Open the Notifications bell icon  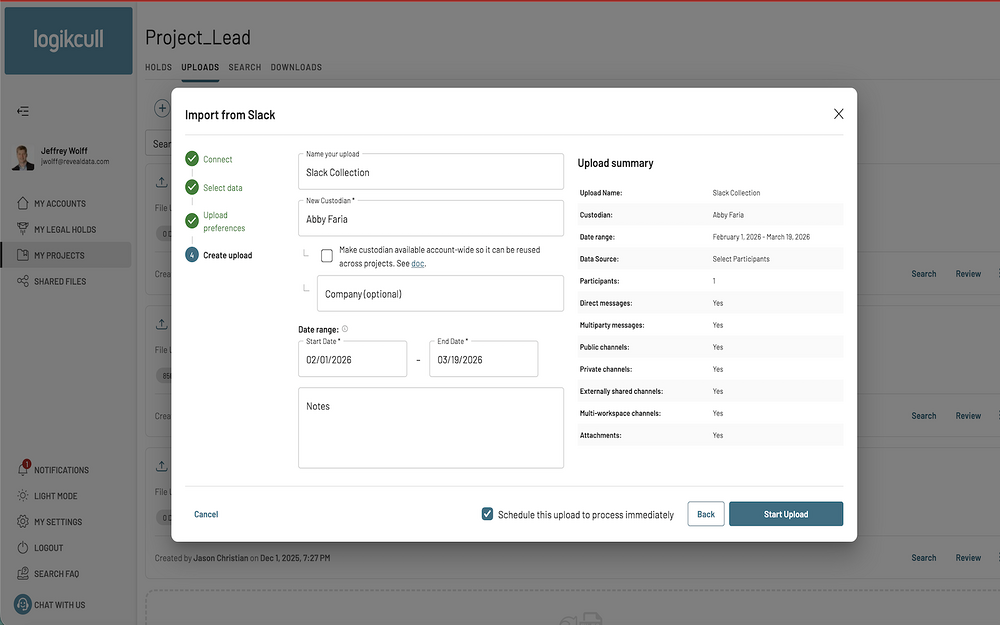pos(23,469)
